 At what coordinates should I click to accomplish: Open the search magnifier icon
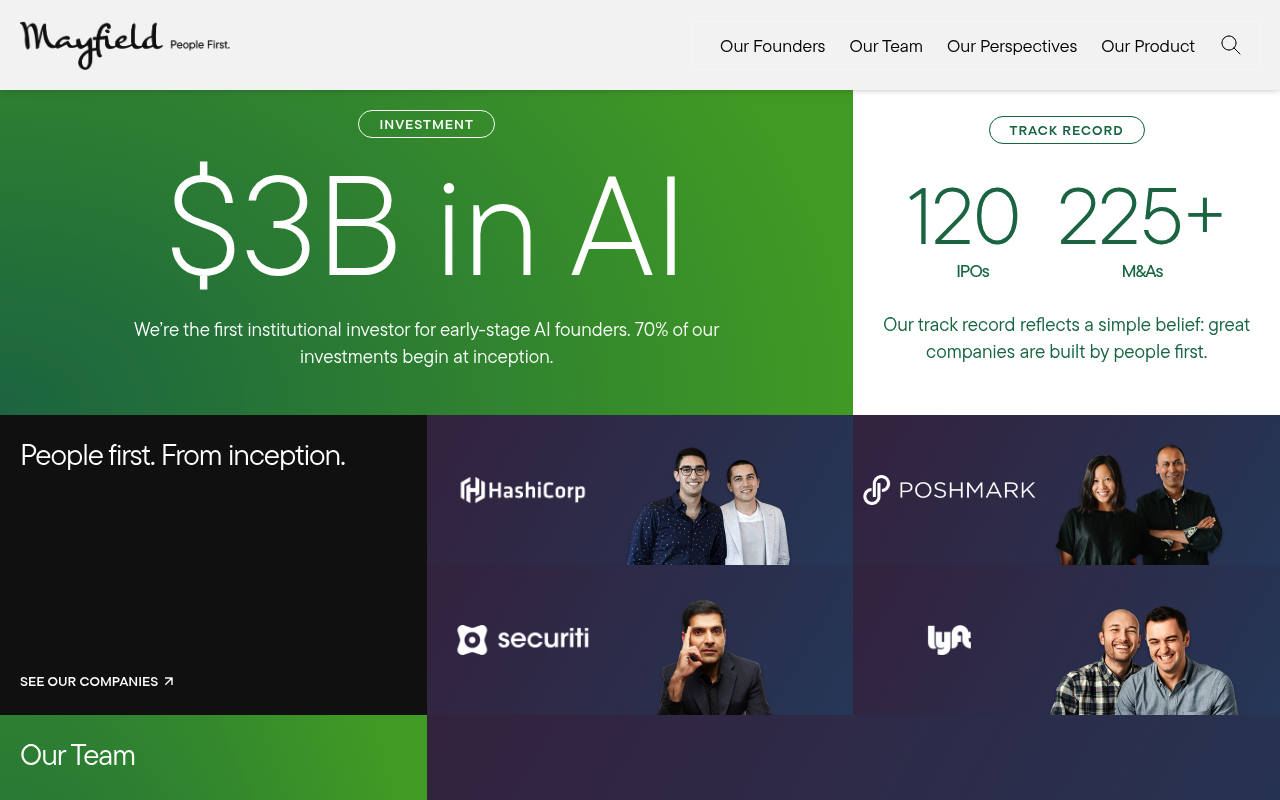pos(1231,45)
